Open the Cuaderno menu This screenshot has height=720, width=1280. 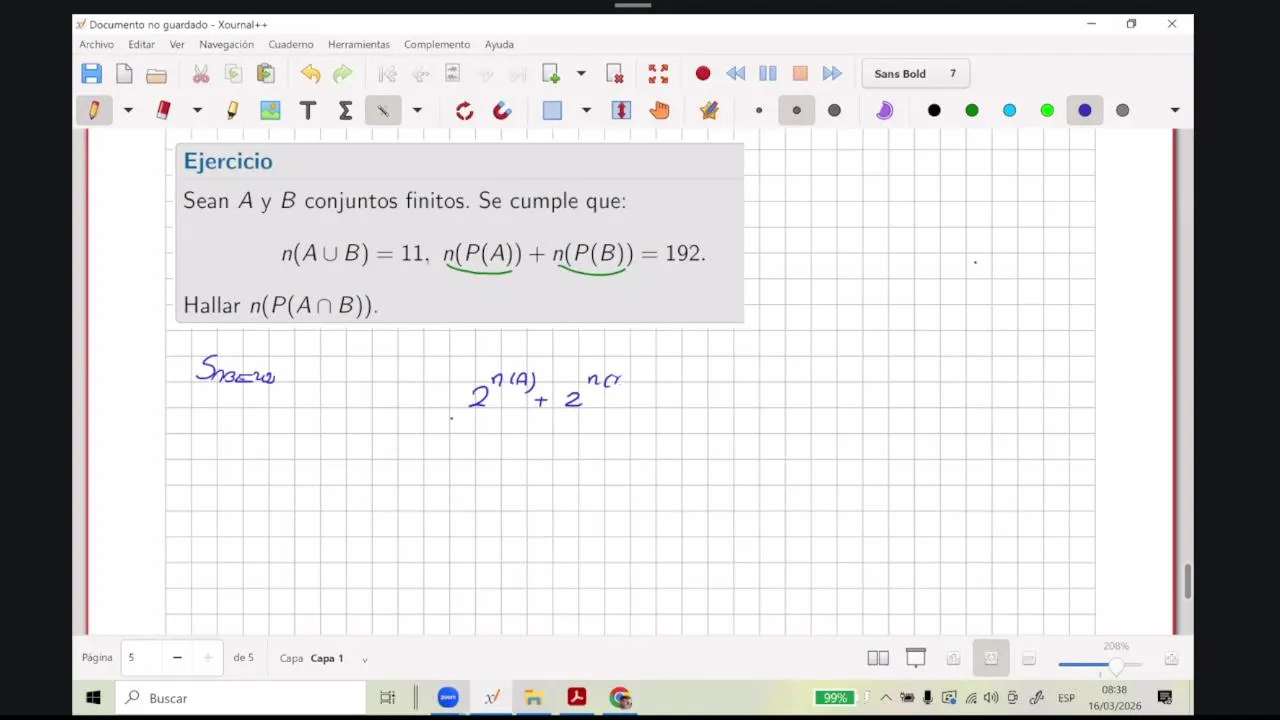coord(291,44)
